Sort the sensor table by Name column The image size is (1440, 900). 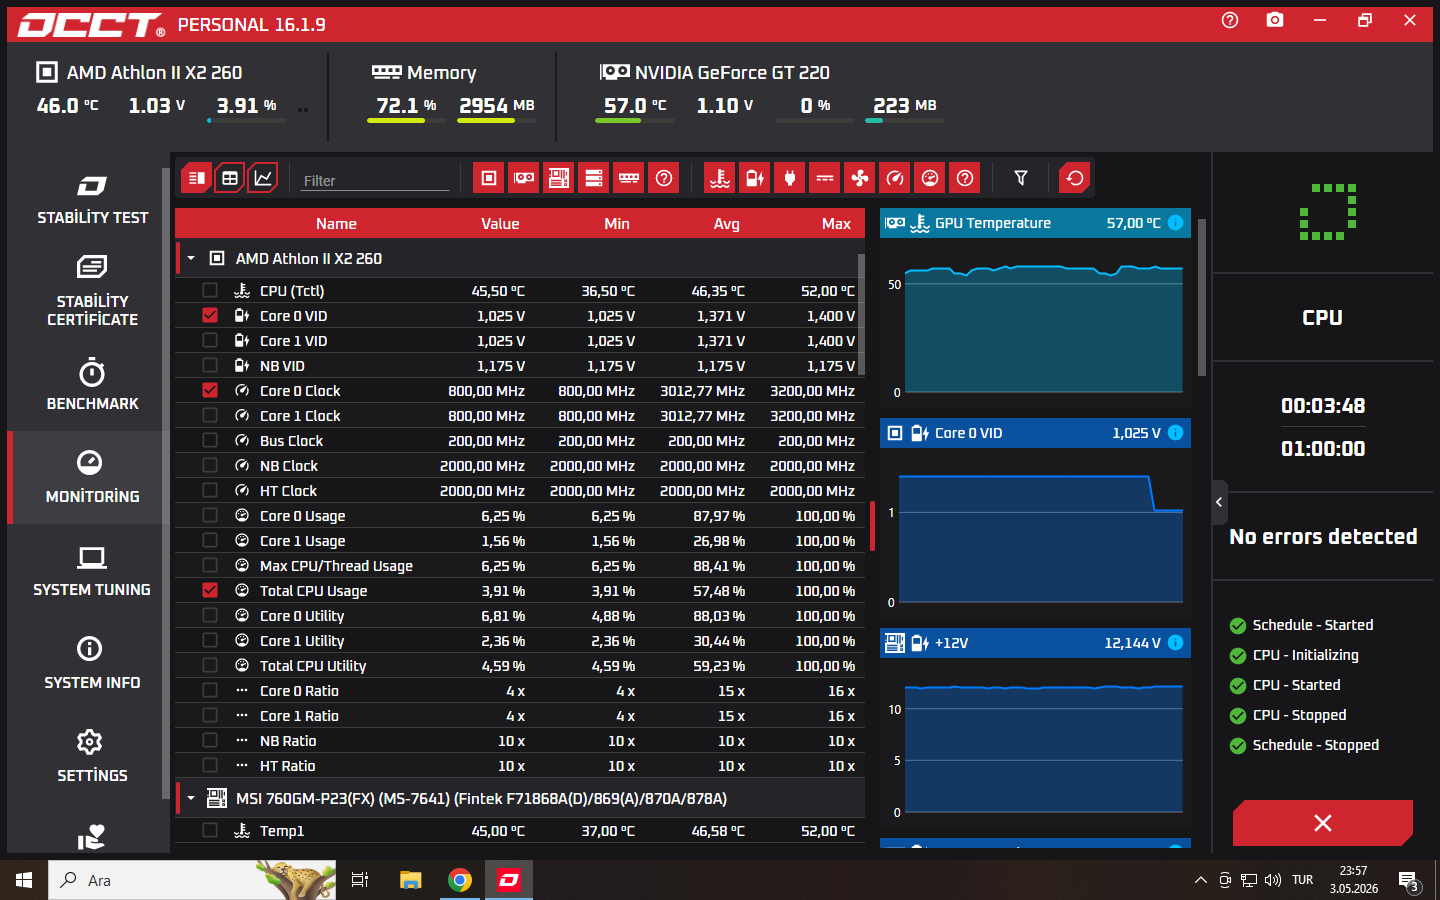point(336,224)
